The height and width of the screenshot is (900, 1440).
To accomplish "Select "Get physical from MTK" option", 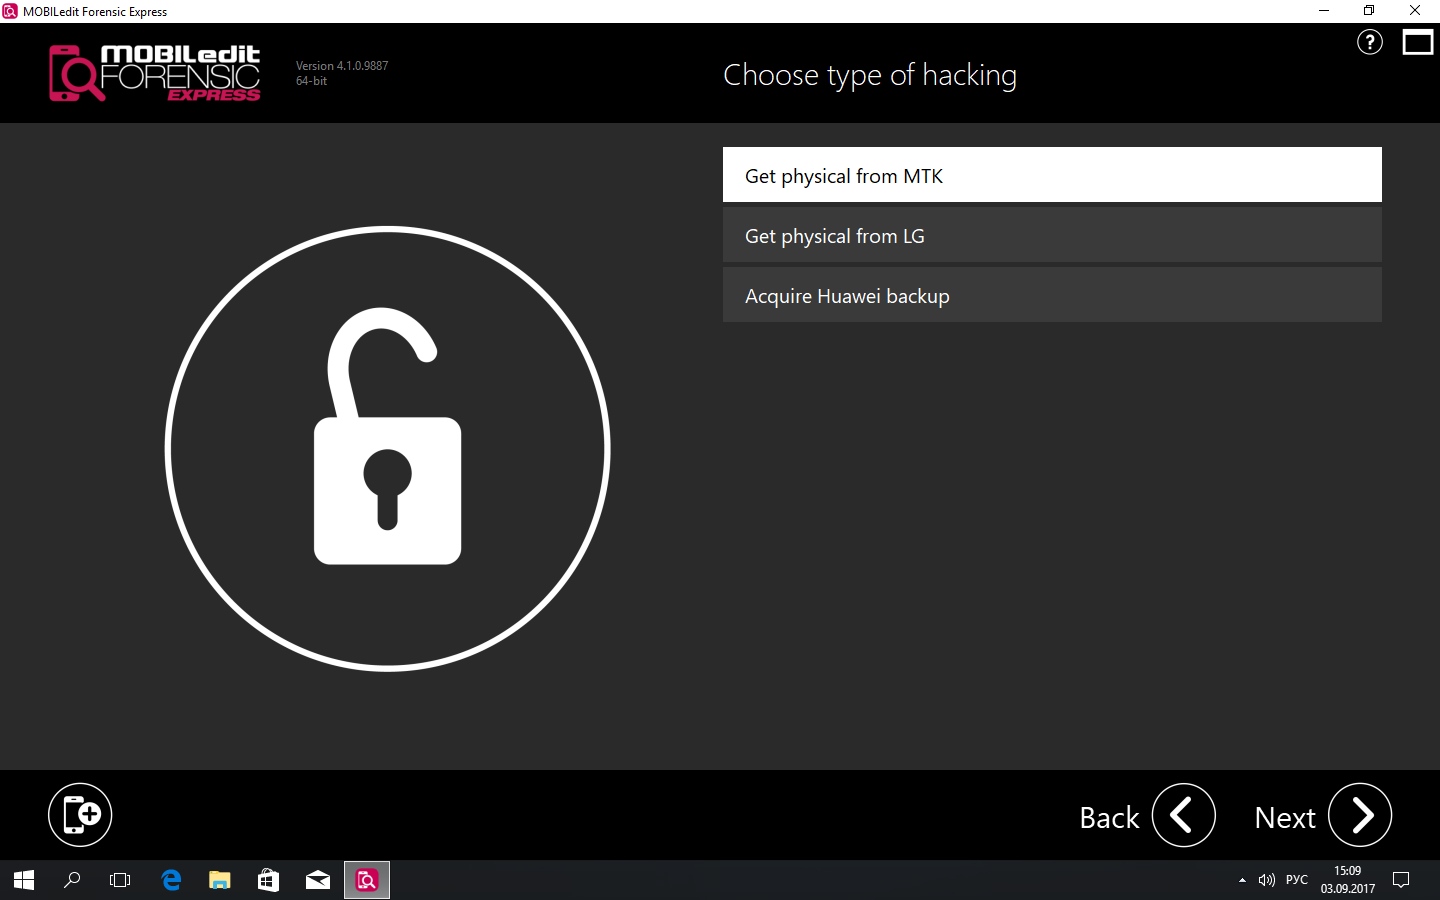I will tap(1052, 175).
